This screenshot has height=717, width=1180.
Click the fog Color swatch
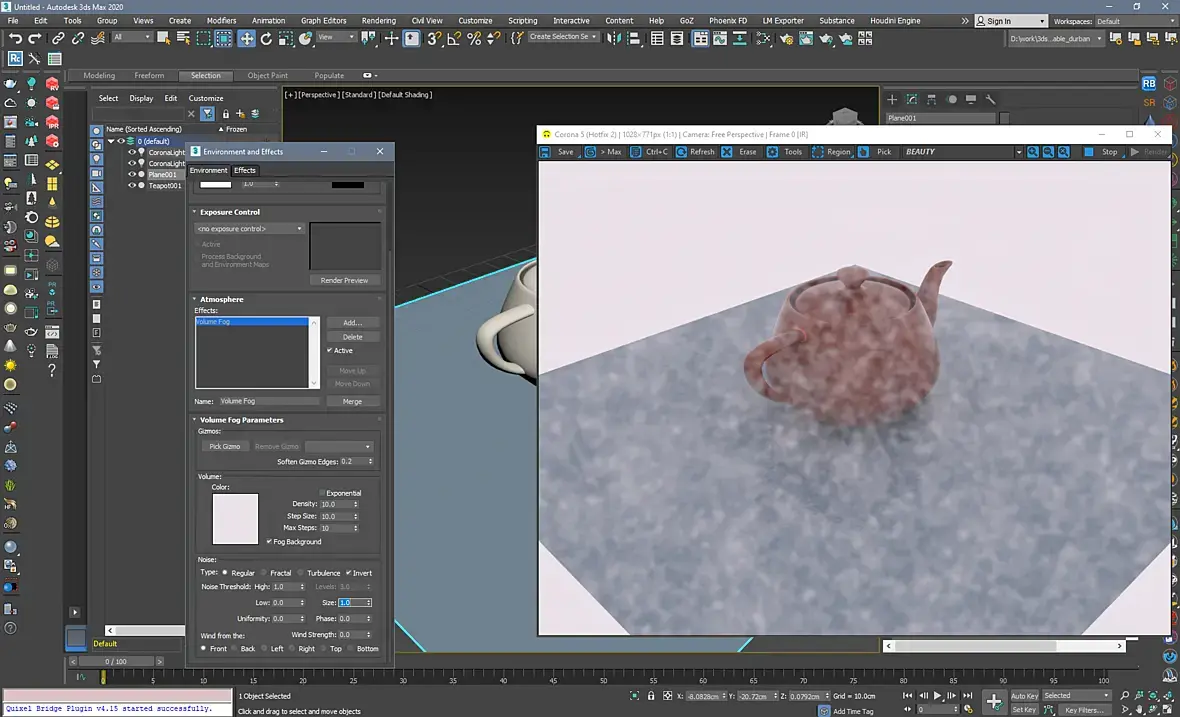pos(235,519)
